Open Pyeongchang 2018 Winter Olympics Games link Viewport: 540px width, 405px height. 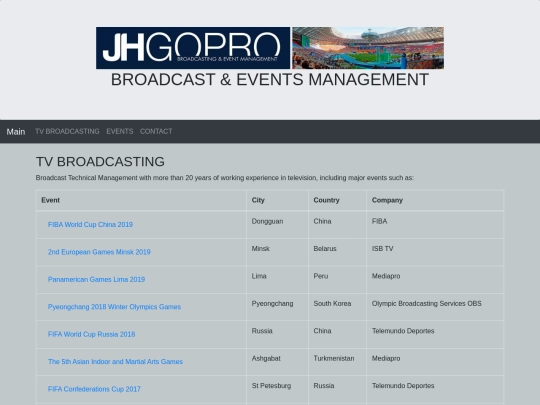pyautogui.click(x=114, y=307)
